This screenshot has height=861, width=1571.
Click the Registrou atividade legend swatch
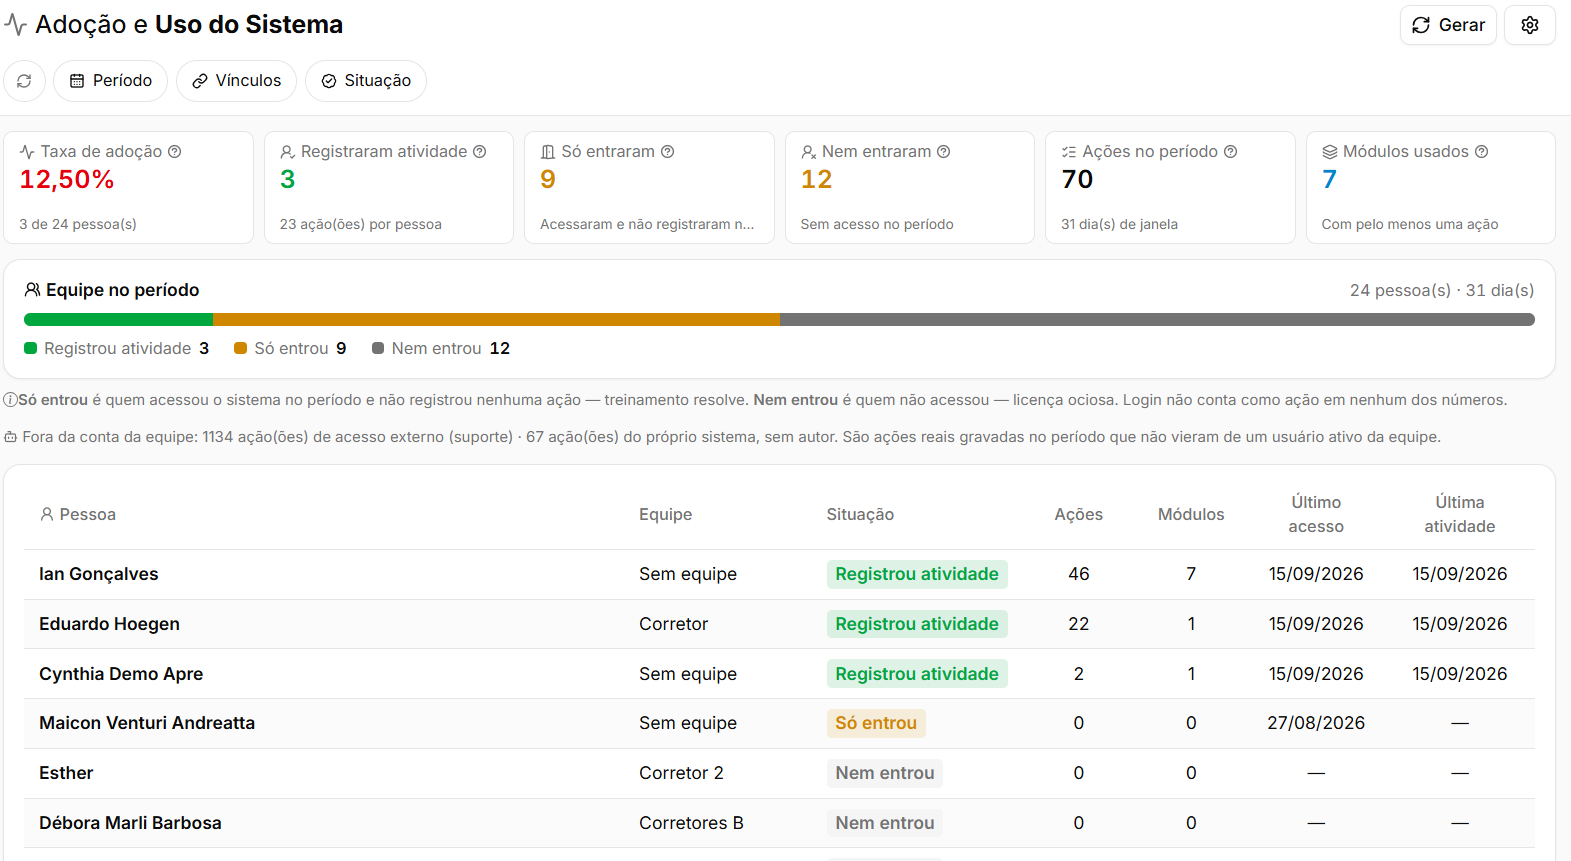click(31, 348)
